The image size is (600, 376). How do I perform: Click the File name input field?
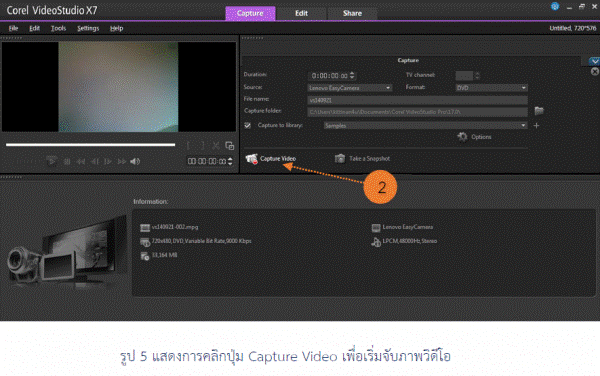[417, 100]
